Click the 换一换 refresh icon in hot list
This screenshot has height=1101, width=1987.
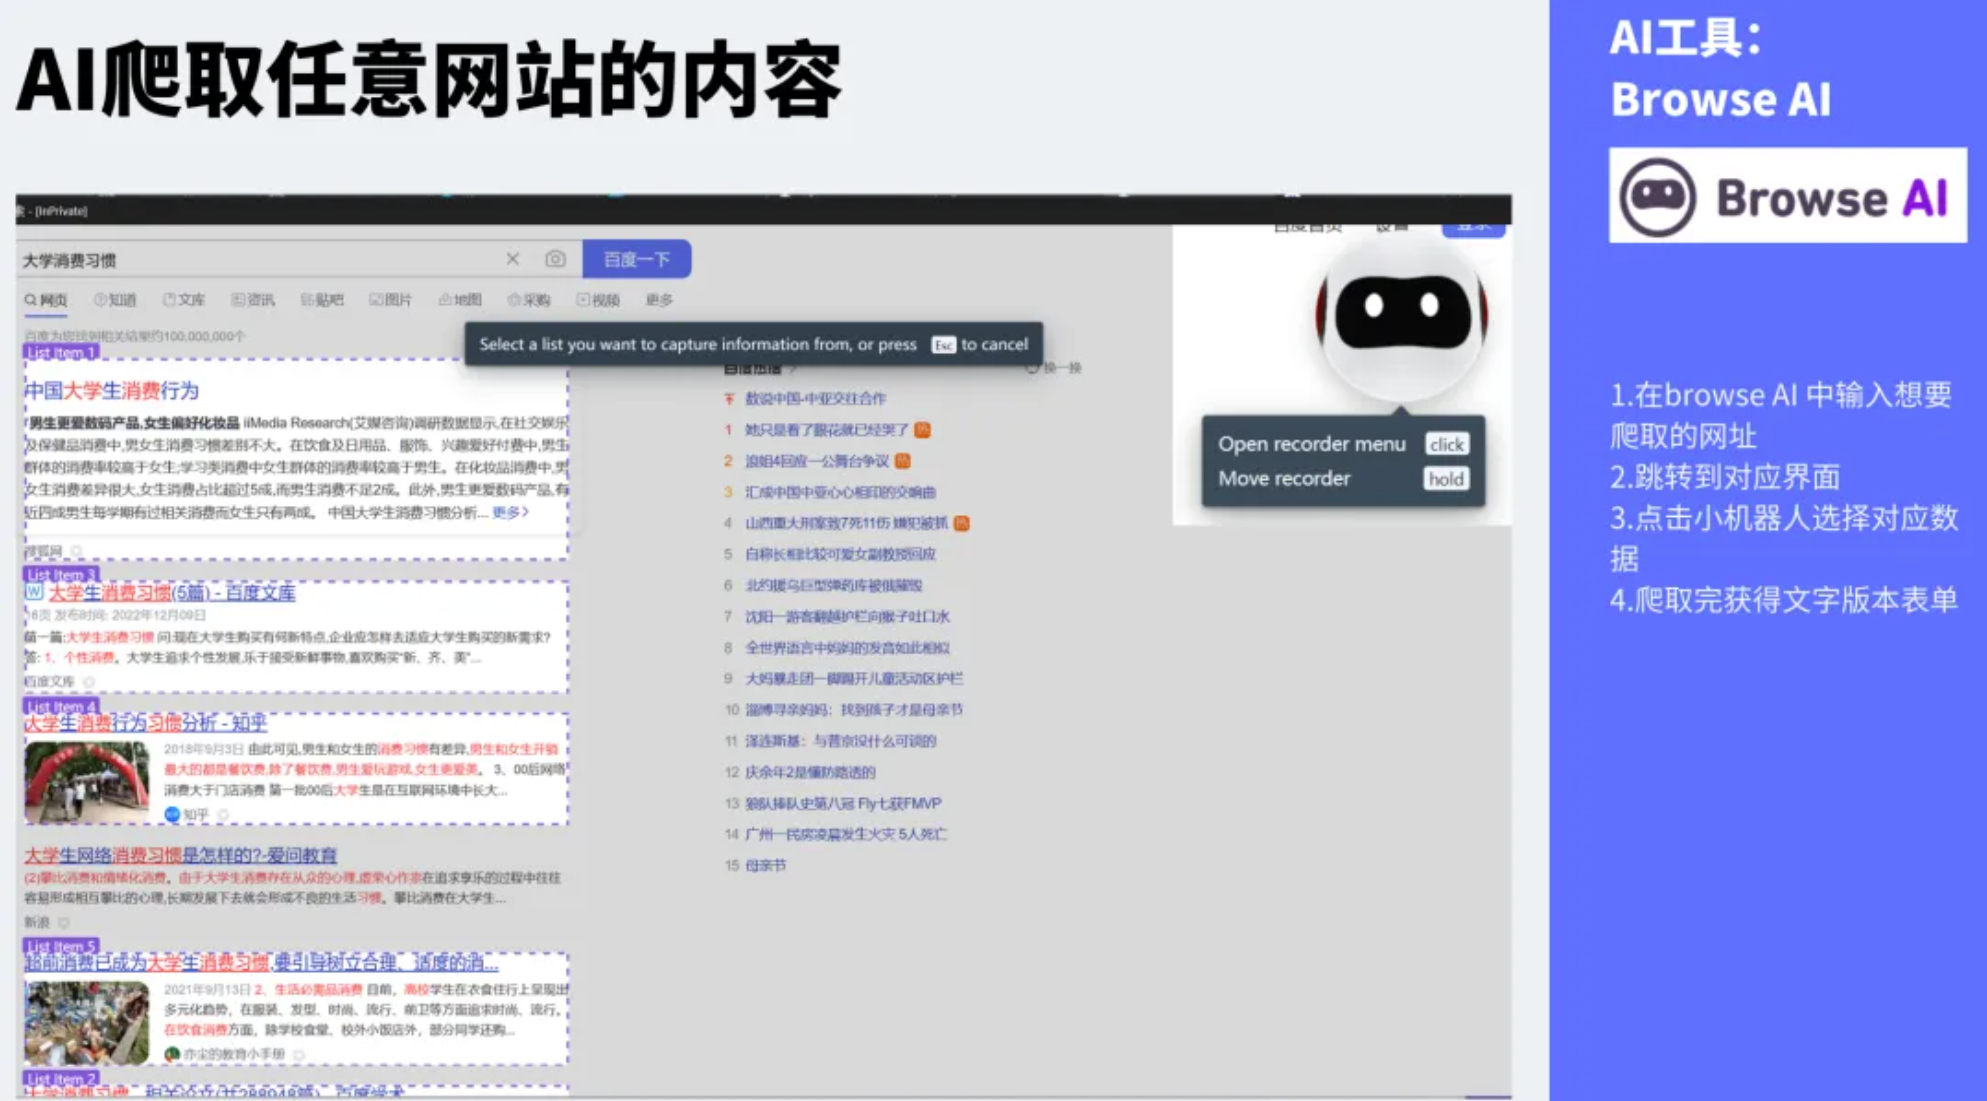click(x=1033, y=368)
